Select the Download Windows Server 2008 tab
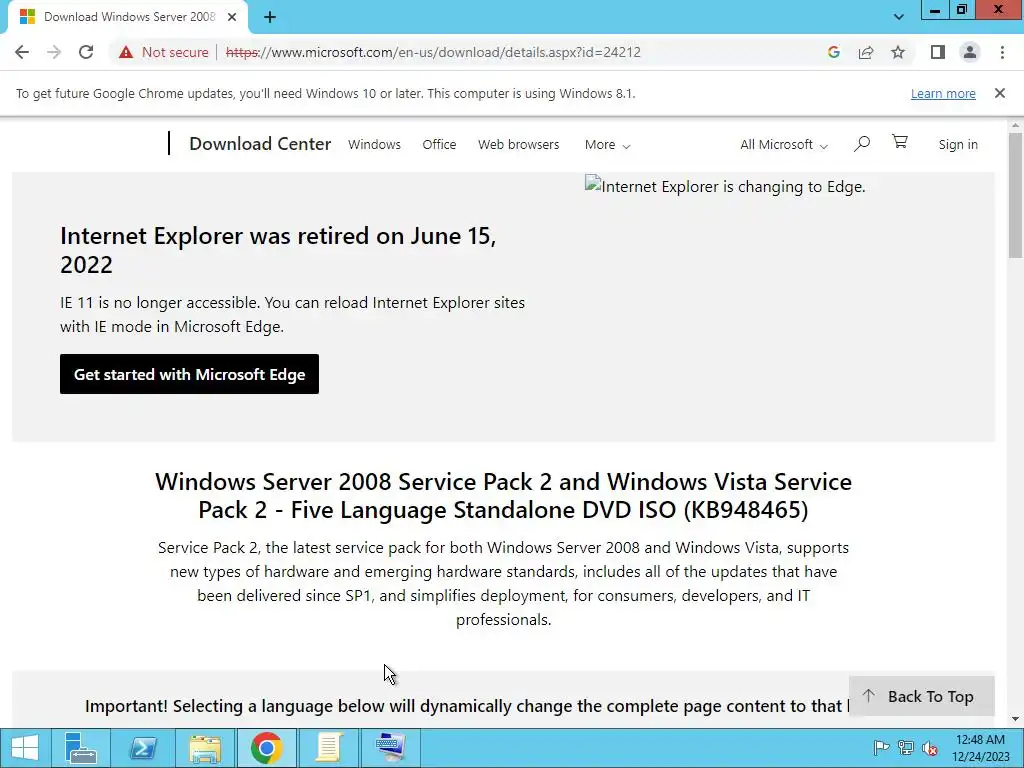The height and width of the screenshot is (768, 1024). click(x=129, y=17)
